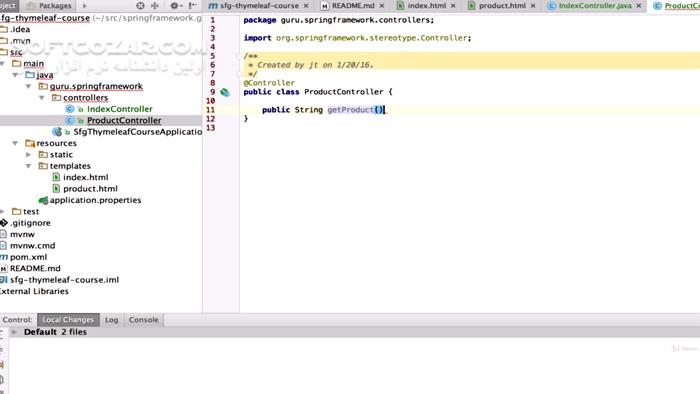Switch to the Console tab
This screenshot has height=394, width=700.
click(144, 320)
